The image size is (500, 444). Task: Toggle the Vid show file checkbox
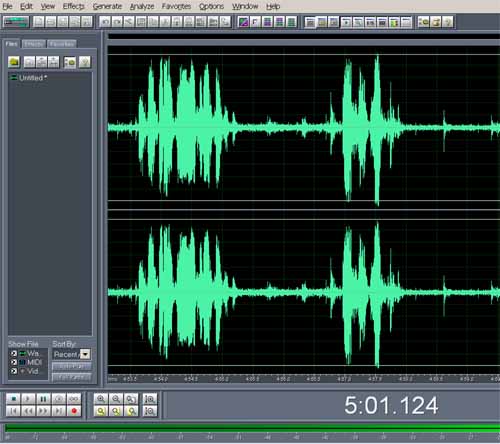14,371
